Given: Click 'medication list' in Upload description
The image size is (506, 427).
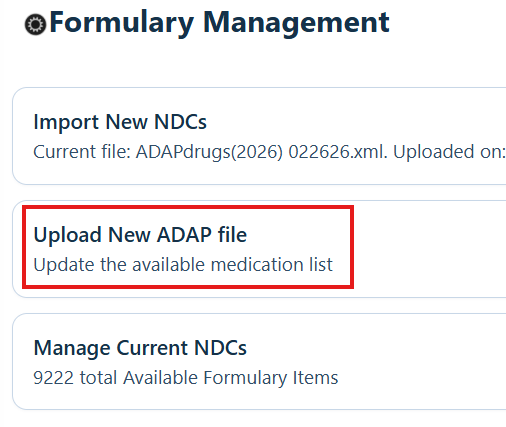Looking at the screenshot, I should click(x=272, y=265).
